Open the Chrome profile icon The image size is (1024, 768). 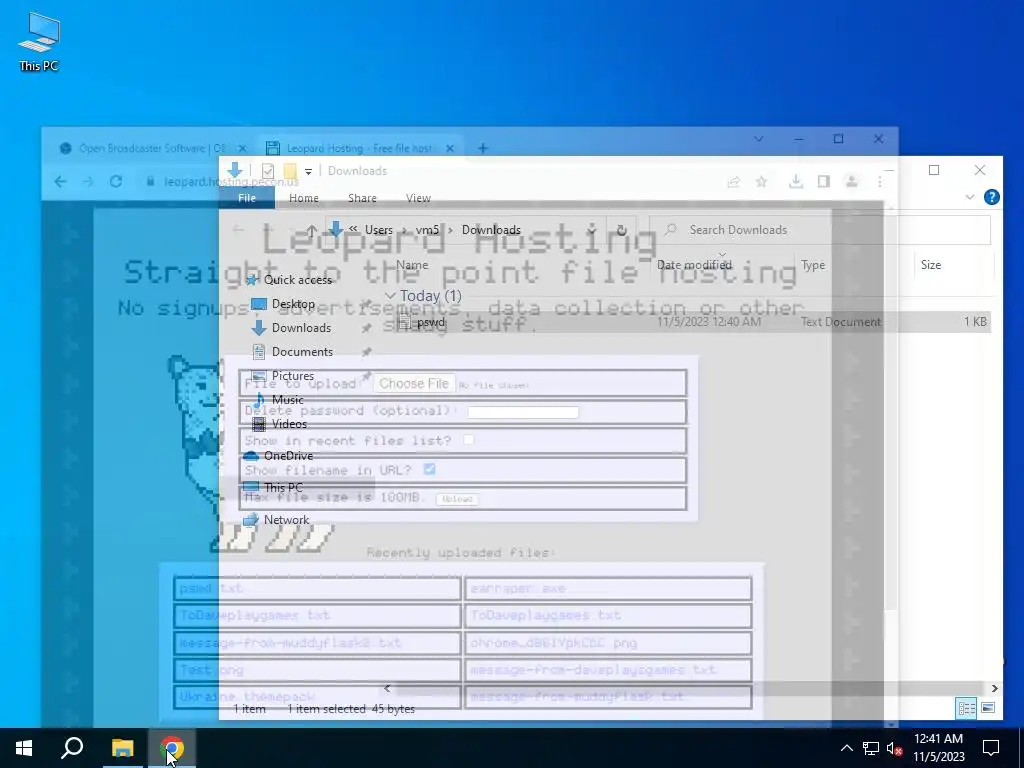click(852, 182)
